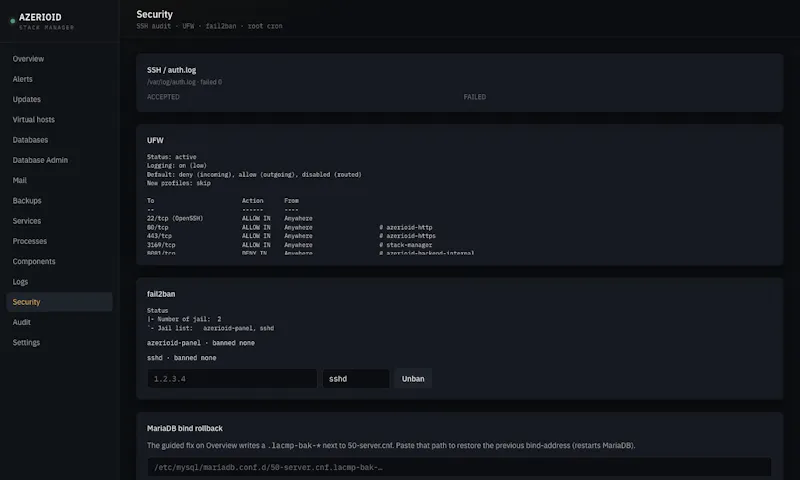The image size is (800, 480).
Task: Click the green status dot beside AZERIOID logo
Action: 13,21
